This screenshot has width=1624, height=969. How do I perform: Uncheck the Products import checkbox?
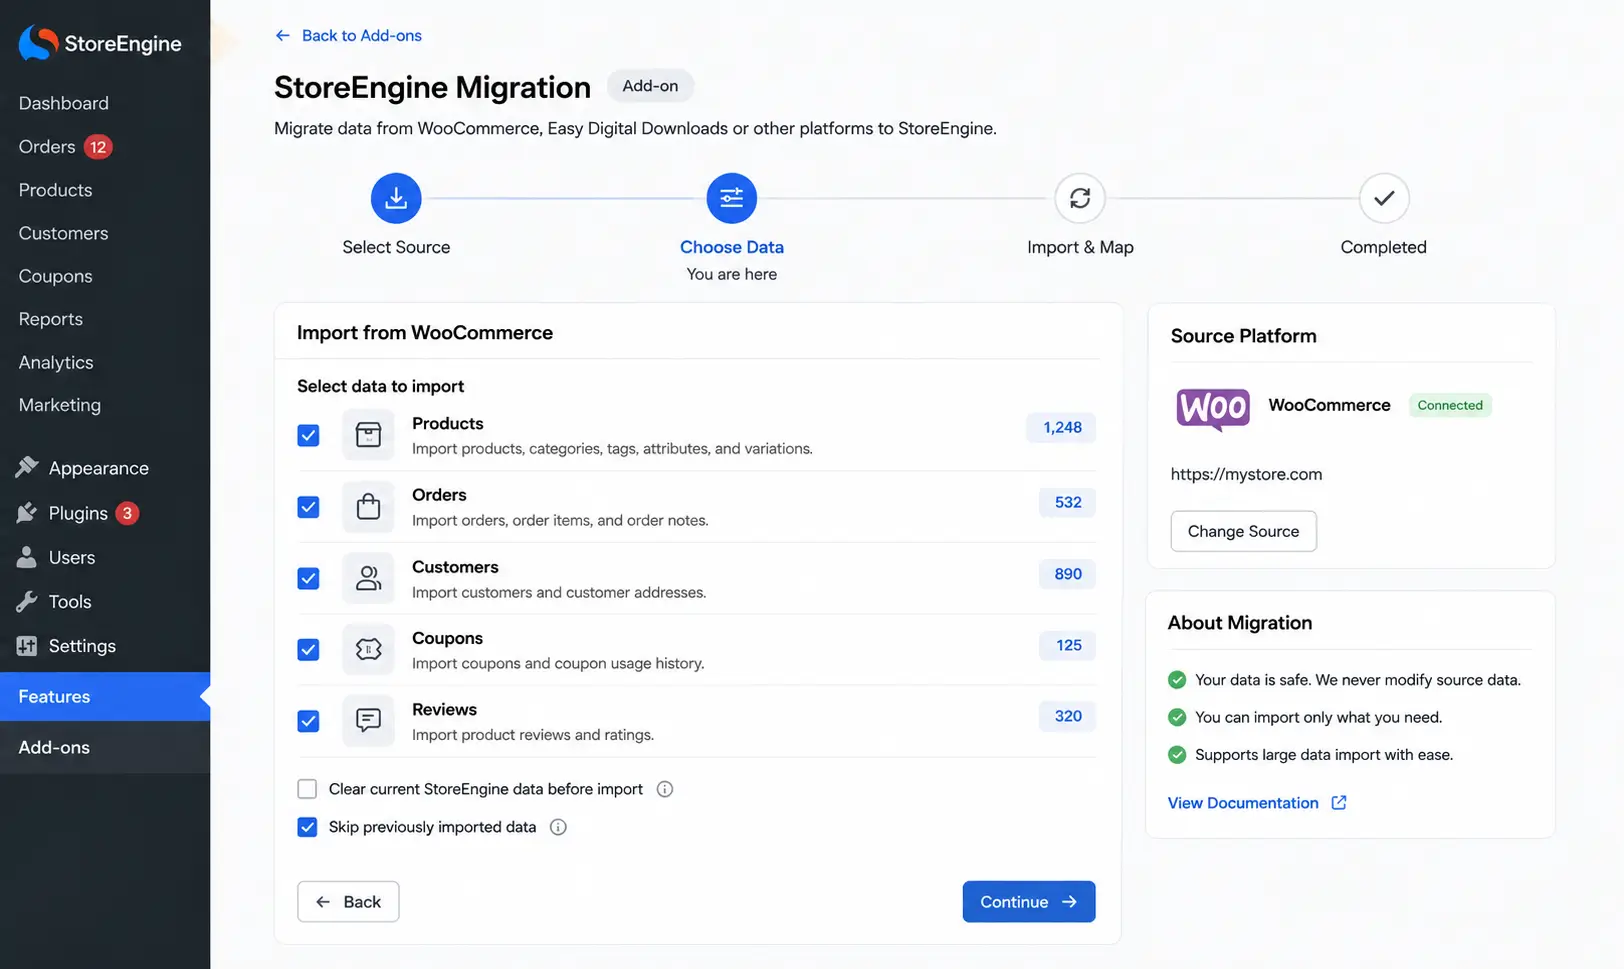click(x=308, y=435)
